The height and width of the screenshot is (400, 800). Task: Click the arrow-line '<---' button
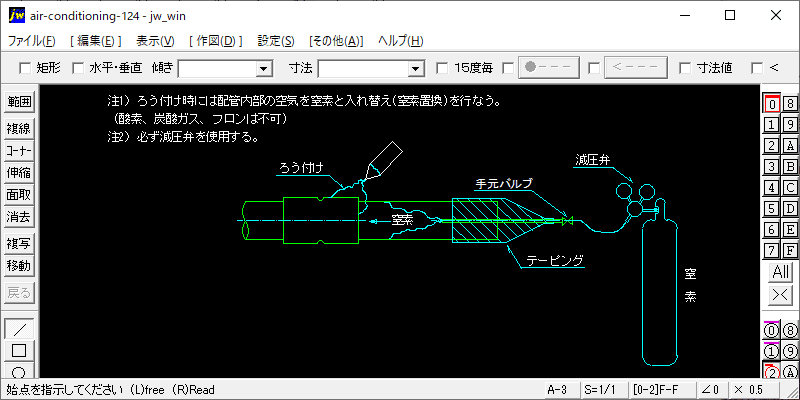coord(636,68)
